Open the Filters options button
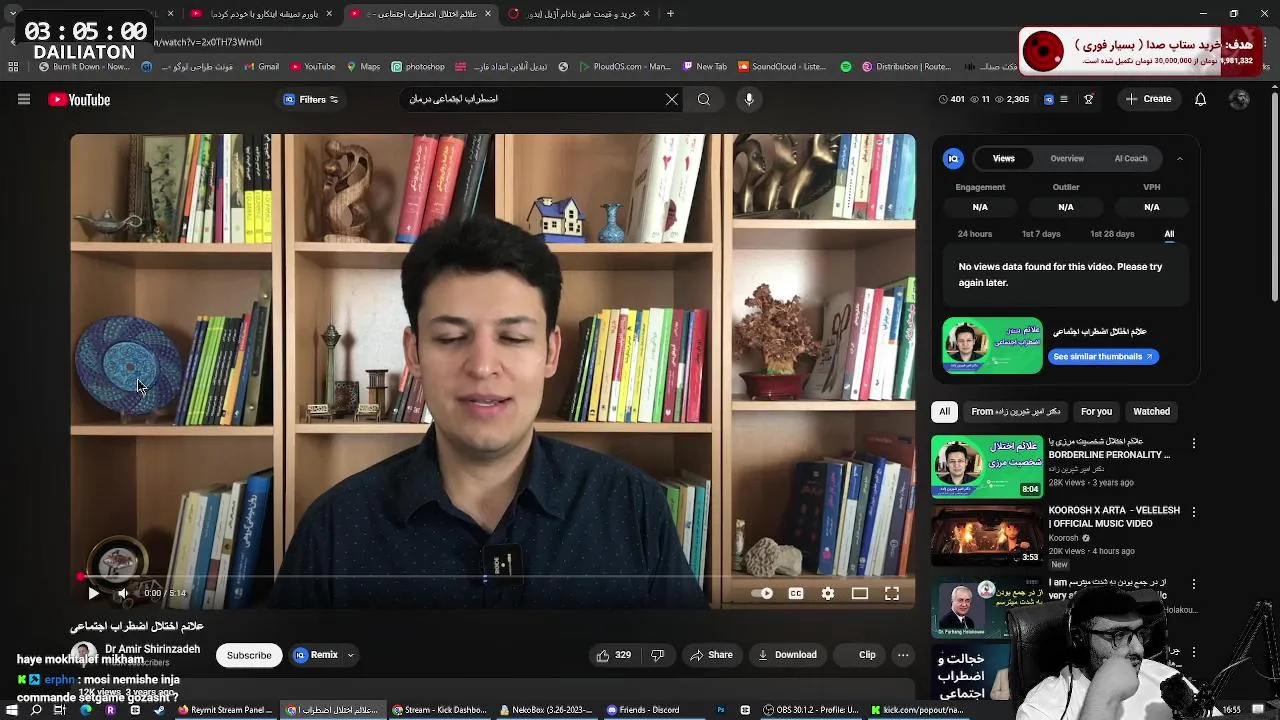 pyautogui.click(x=311, y=99)
